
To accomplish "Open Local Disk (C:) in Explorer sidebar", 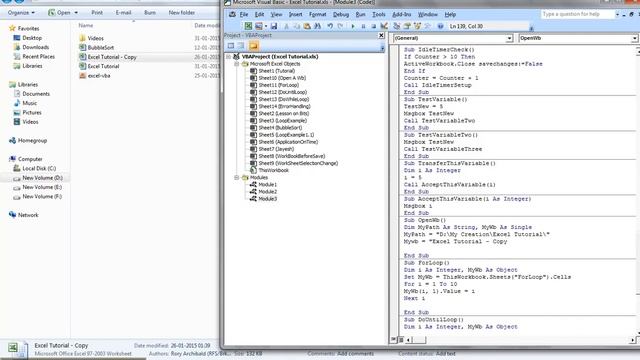I will pyautogui.click(x=39, y=169).
